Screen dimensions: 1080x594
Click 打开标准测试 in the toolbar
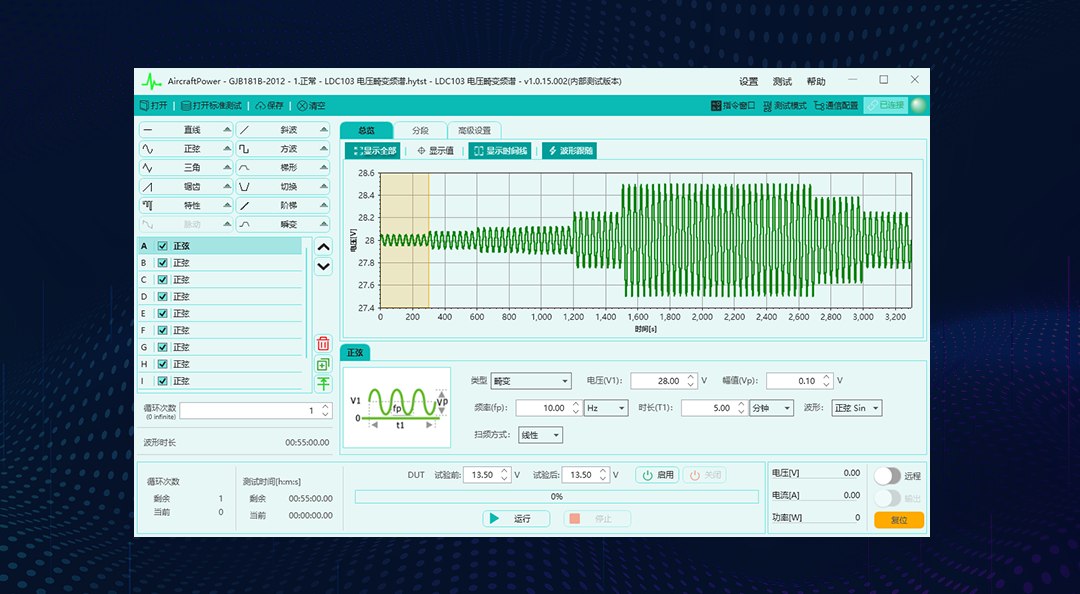211,105
